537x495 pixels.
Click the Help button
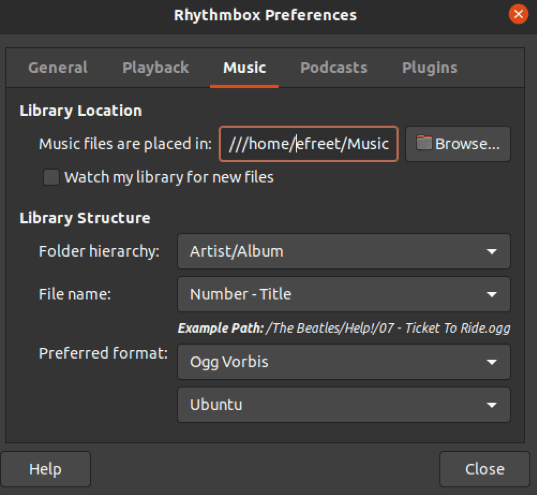(46, 469)
